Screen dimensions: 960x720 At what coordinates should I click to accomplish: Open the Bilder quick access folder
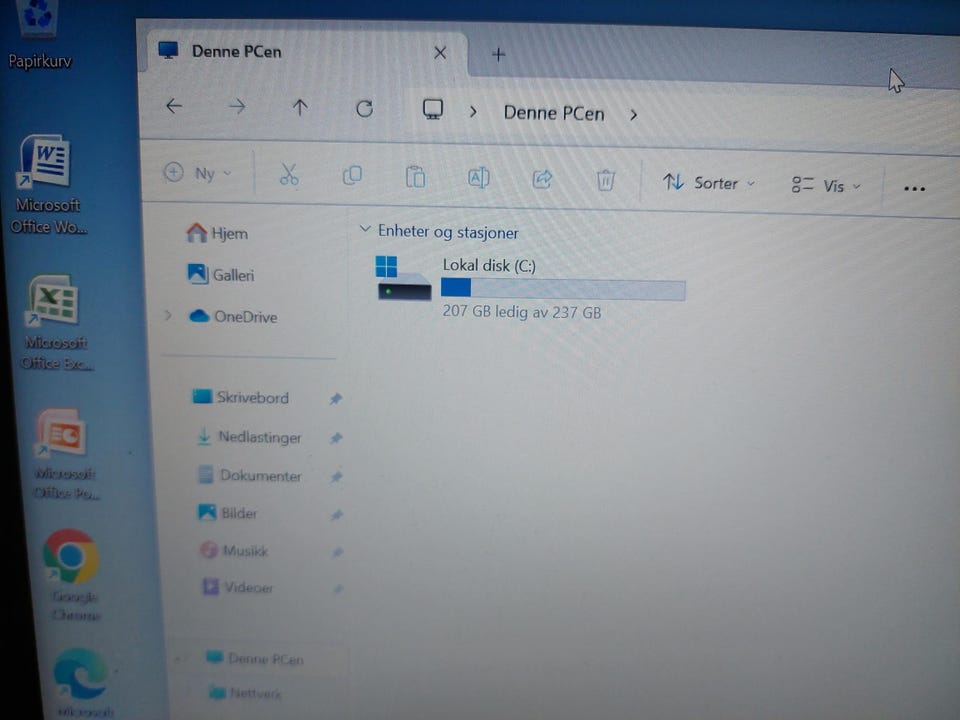[228, 512]
